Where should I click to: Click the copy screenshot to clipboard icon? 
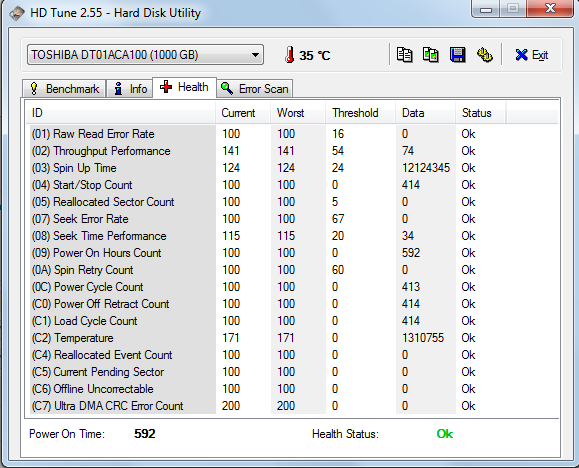431,55
